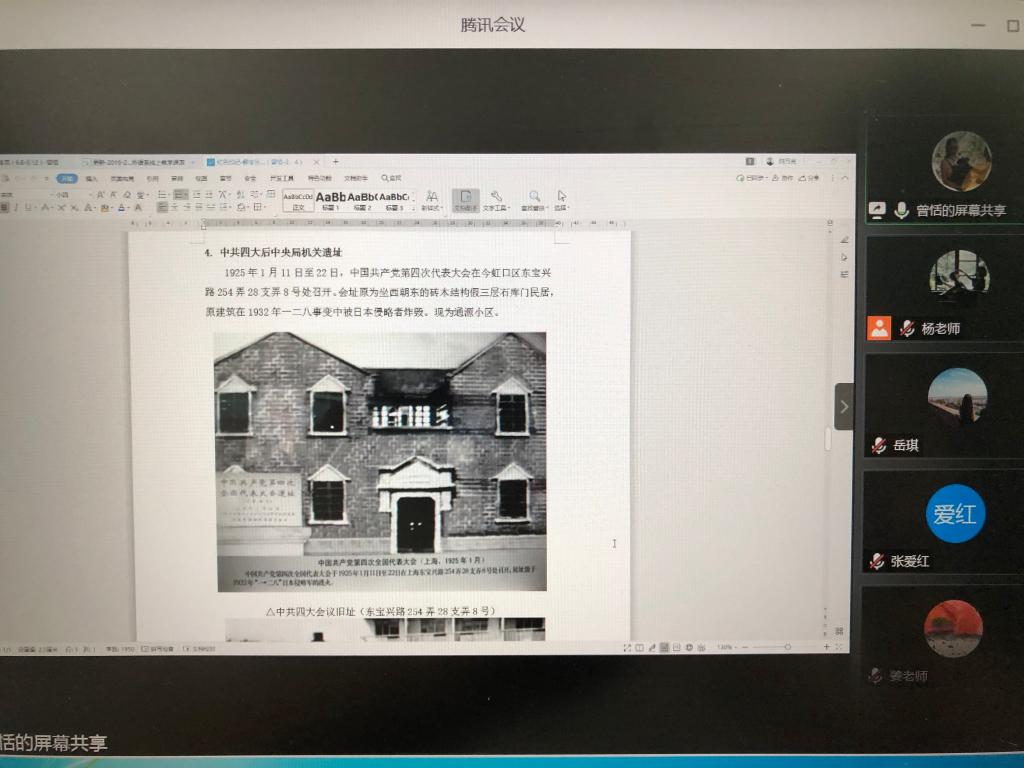Click the highlighted document page icon in ribbon
The height and width of the screenshot is (768, 1024).
pyautogui.click(x=465, y=198)
